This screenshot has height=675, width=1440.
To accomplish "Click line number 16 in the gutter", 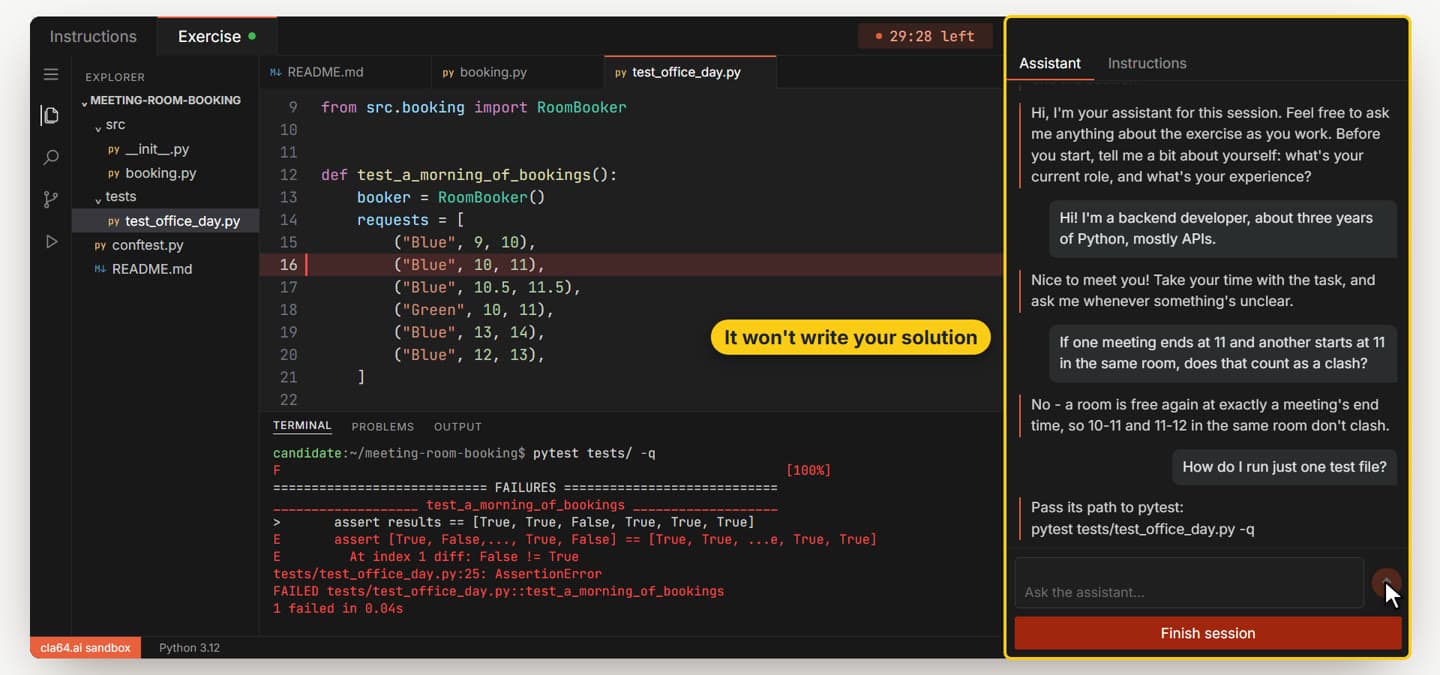I will (x=289, y=265).
